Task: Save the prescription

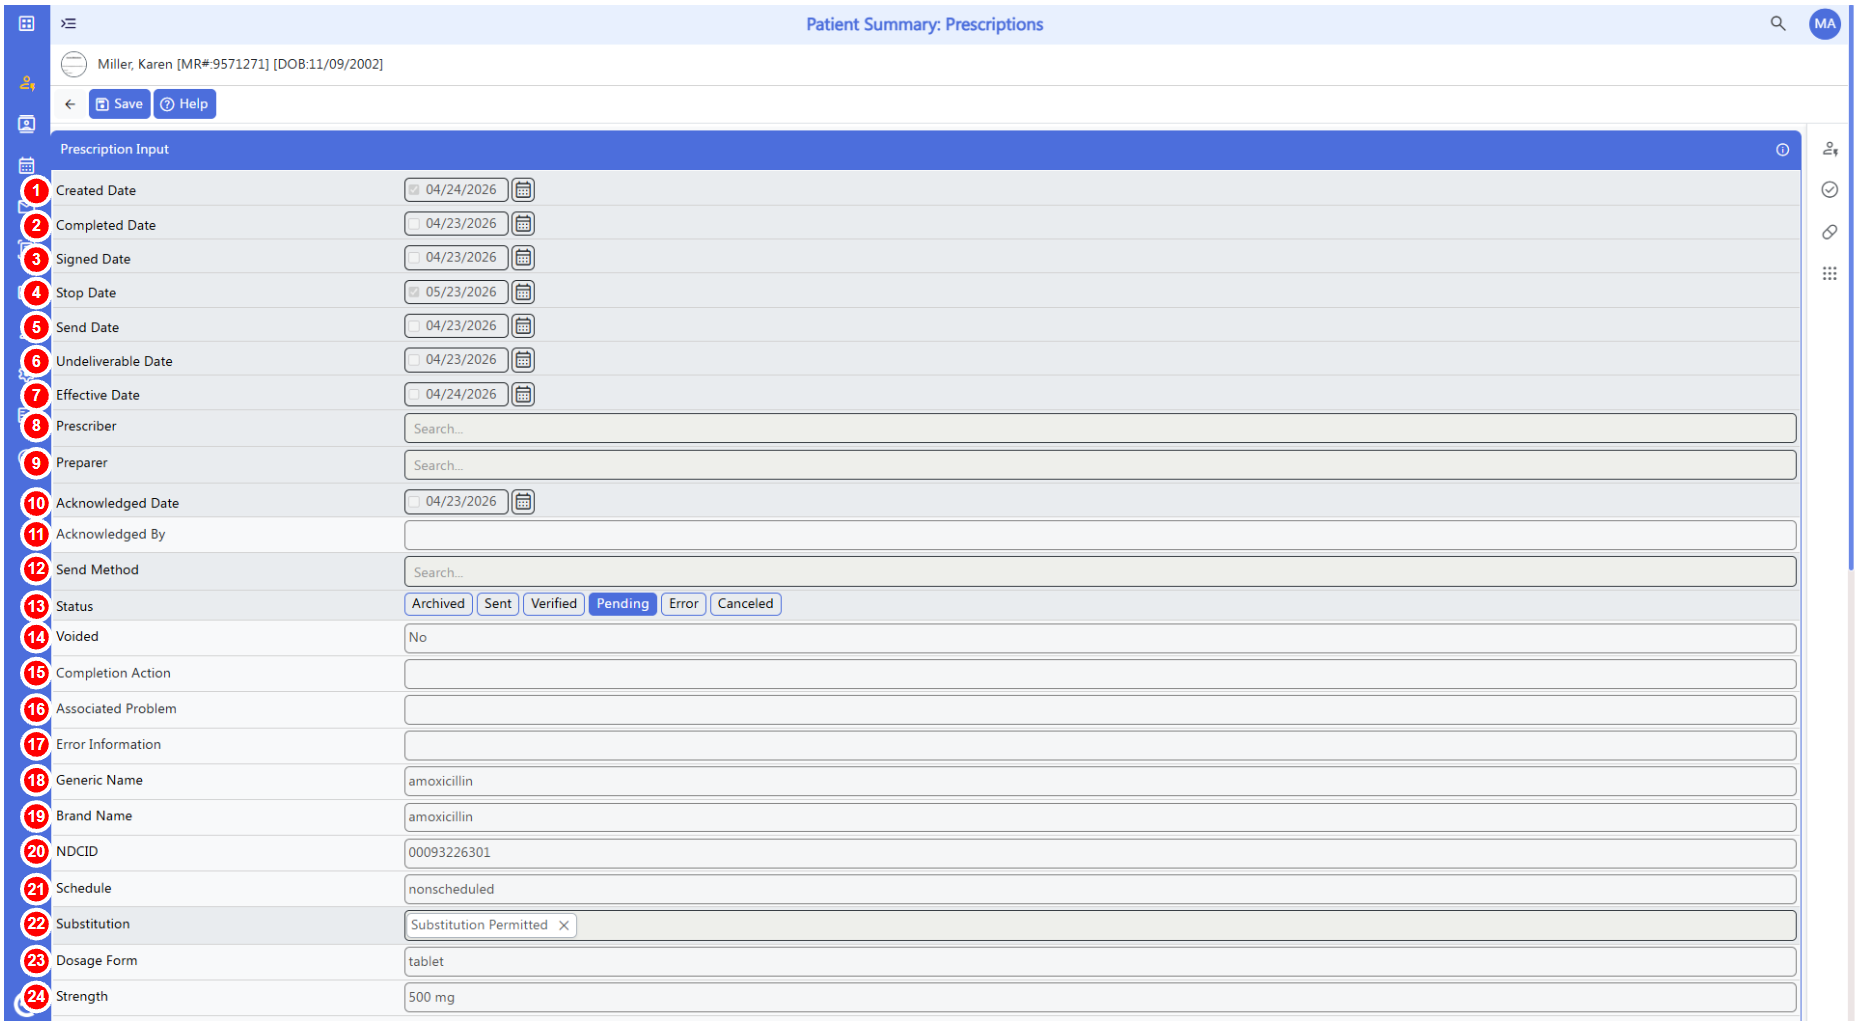Action: [x=120, y=104]
